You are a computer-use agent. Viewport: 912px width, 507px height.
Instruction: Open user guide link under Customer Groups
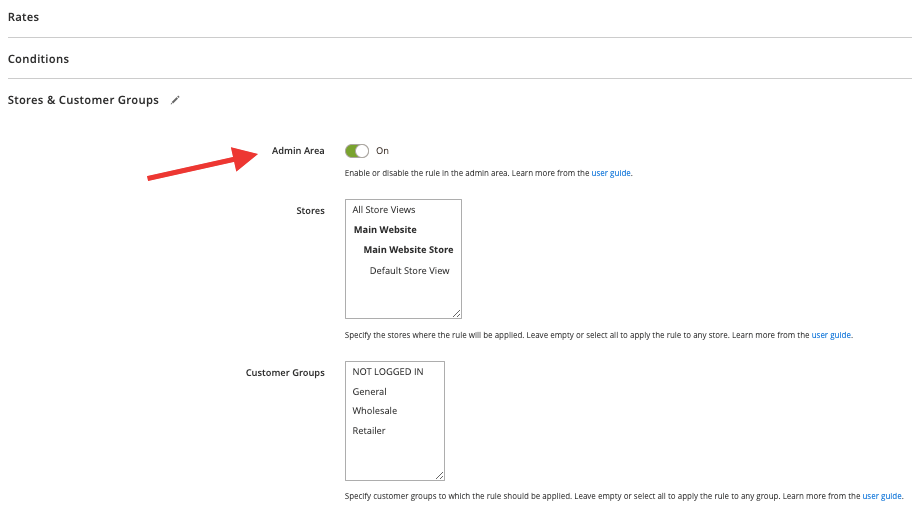pyautogui.click(x=882, y=496)
